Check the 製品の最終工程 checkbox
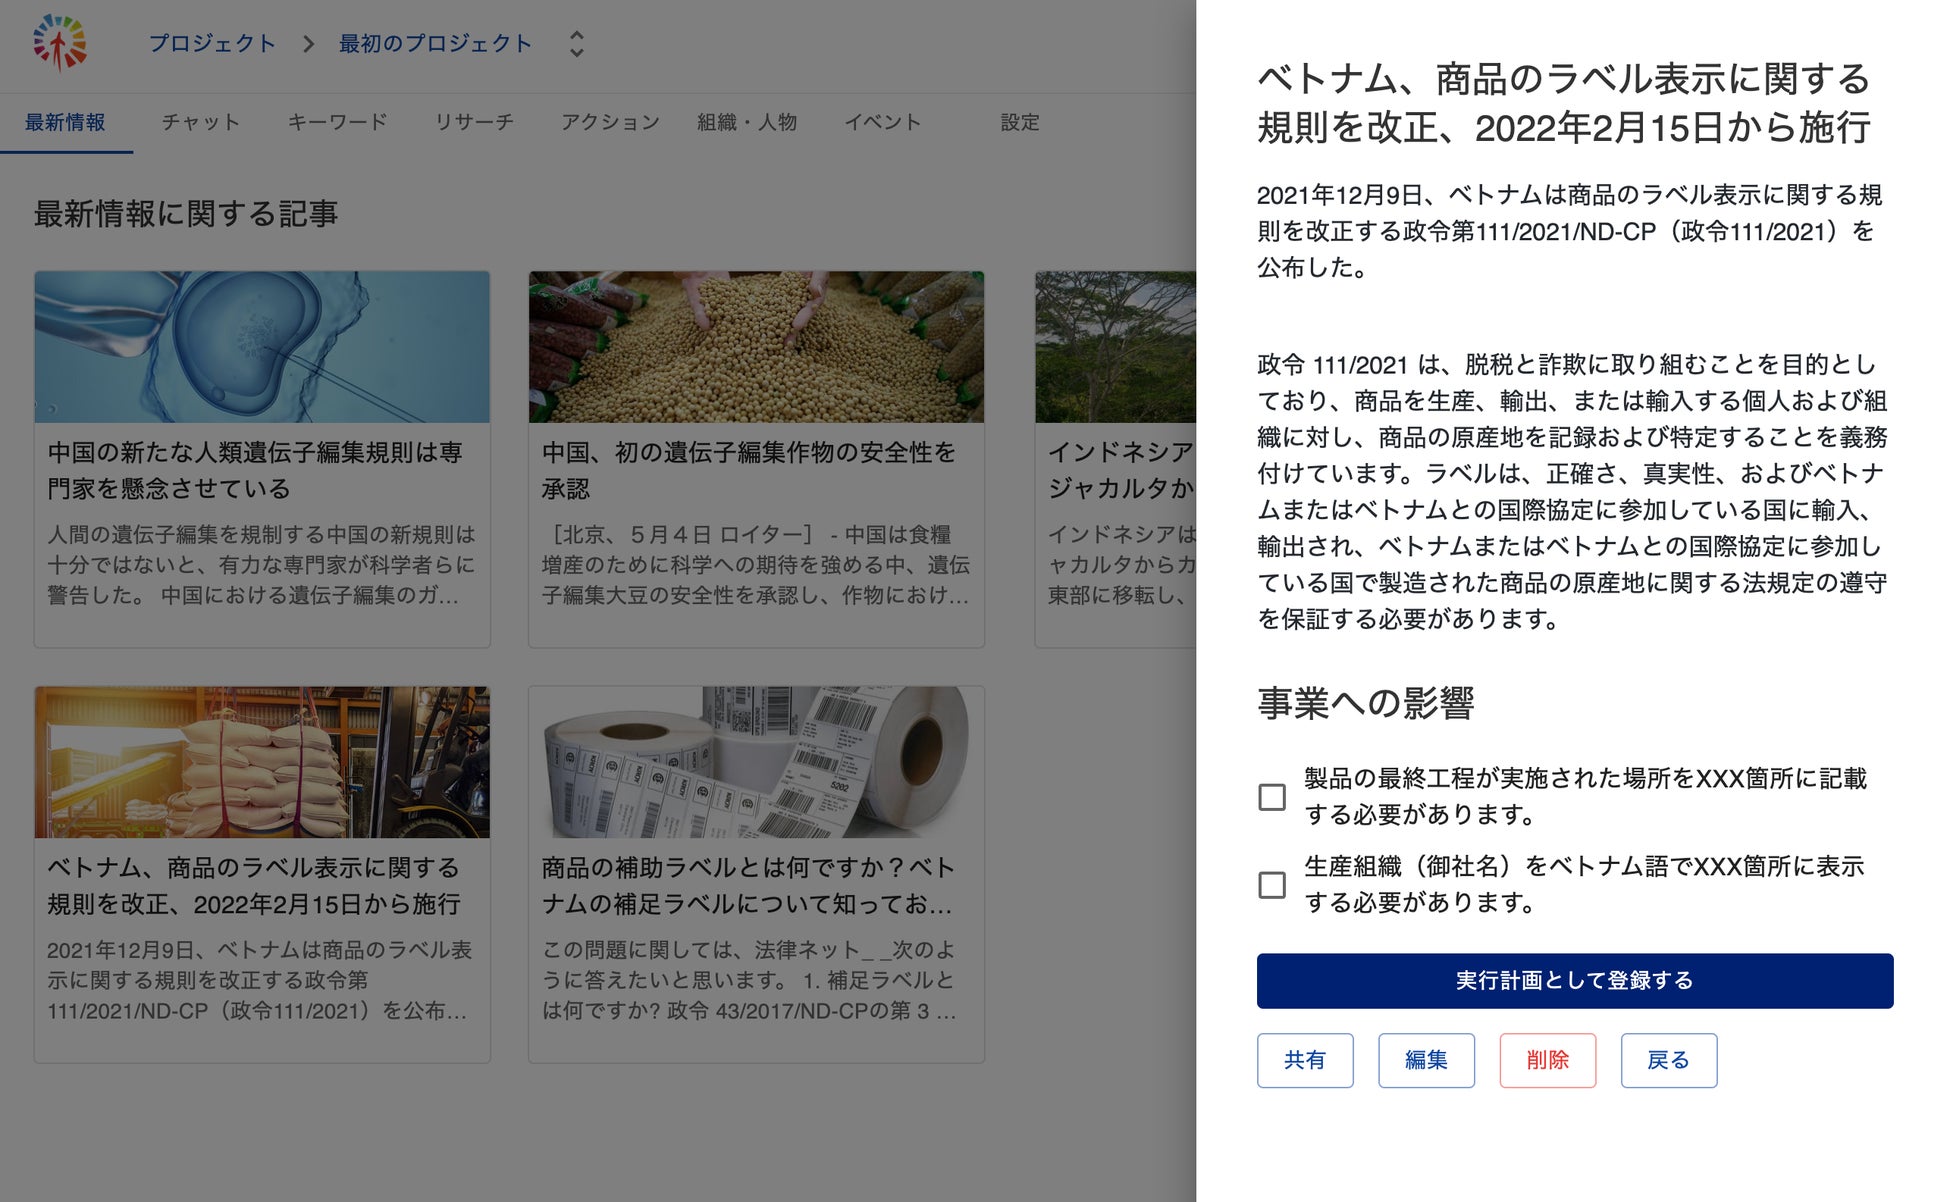The height and width of the screenshot is (1202, 1950). (1271, 797)
